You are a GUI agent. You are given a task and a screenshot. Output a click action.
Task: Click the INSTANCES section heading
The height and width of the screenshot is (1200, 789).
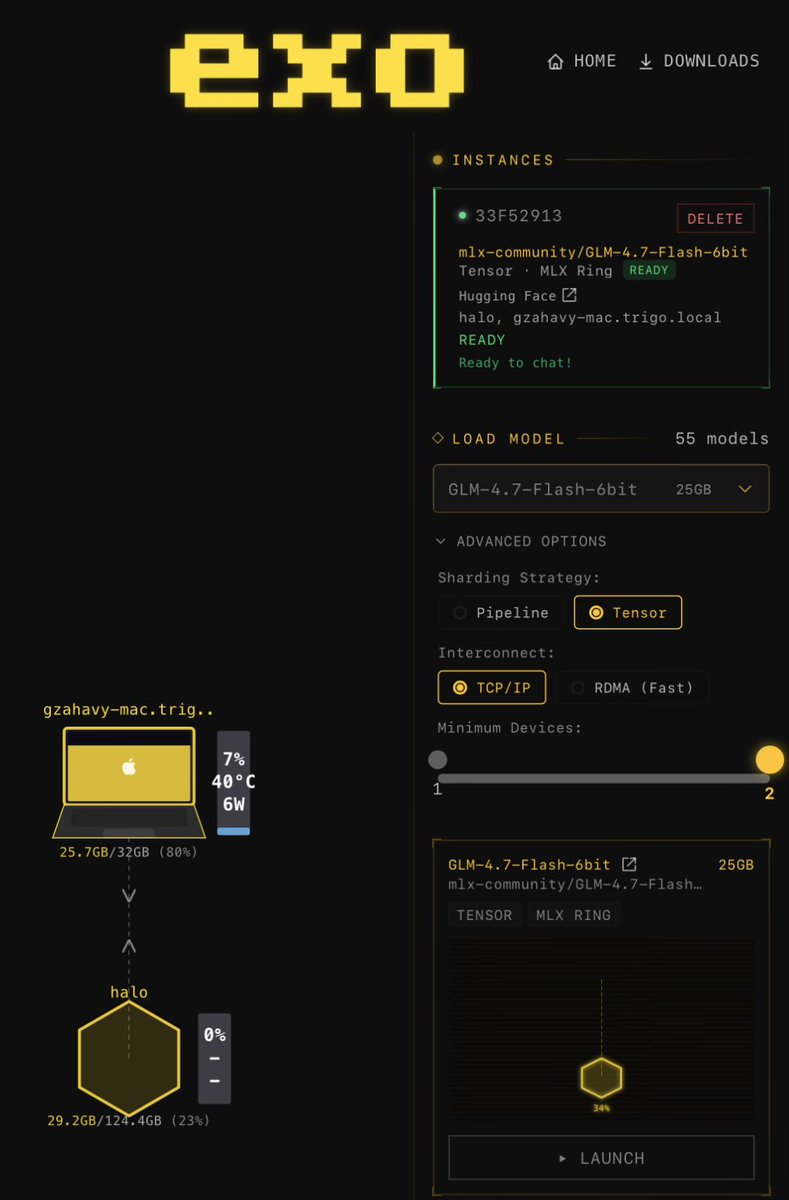[x=503, y=160]
